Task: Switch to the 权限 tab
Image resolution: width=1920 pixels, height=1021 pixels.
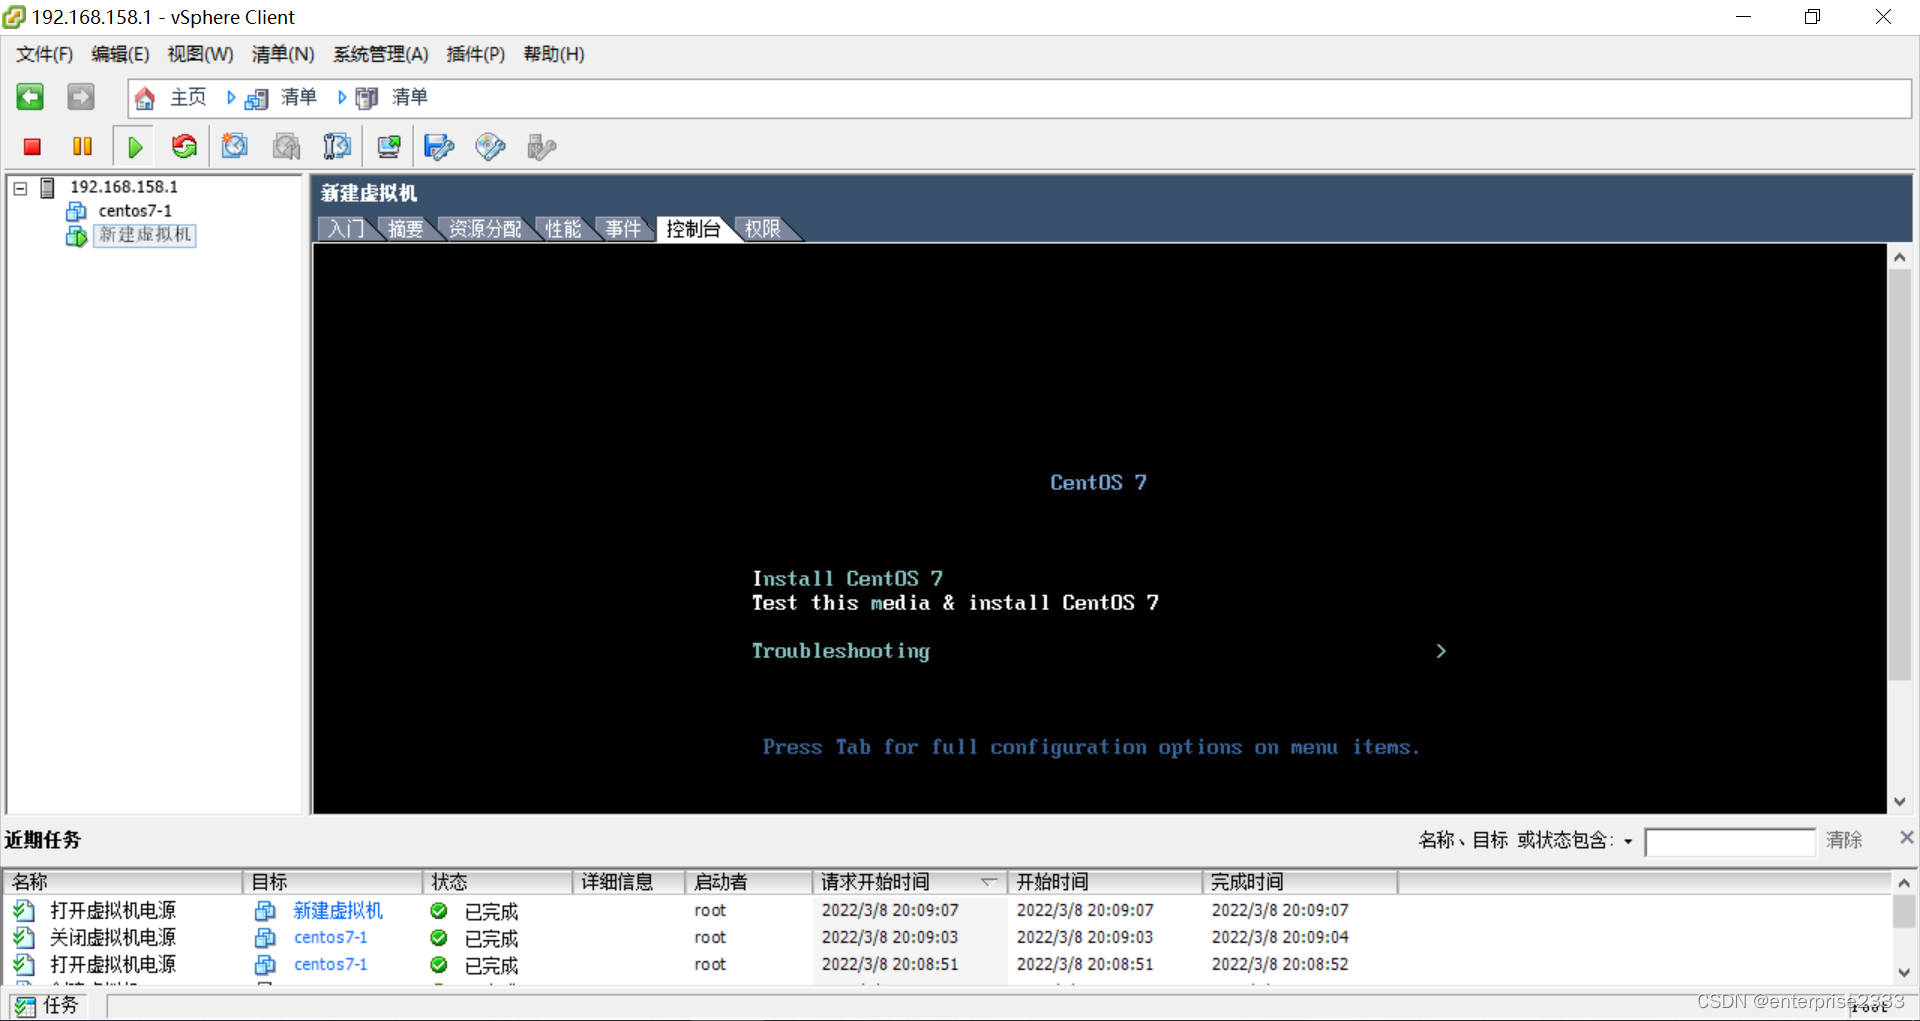Action: [x=763, y=229]
